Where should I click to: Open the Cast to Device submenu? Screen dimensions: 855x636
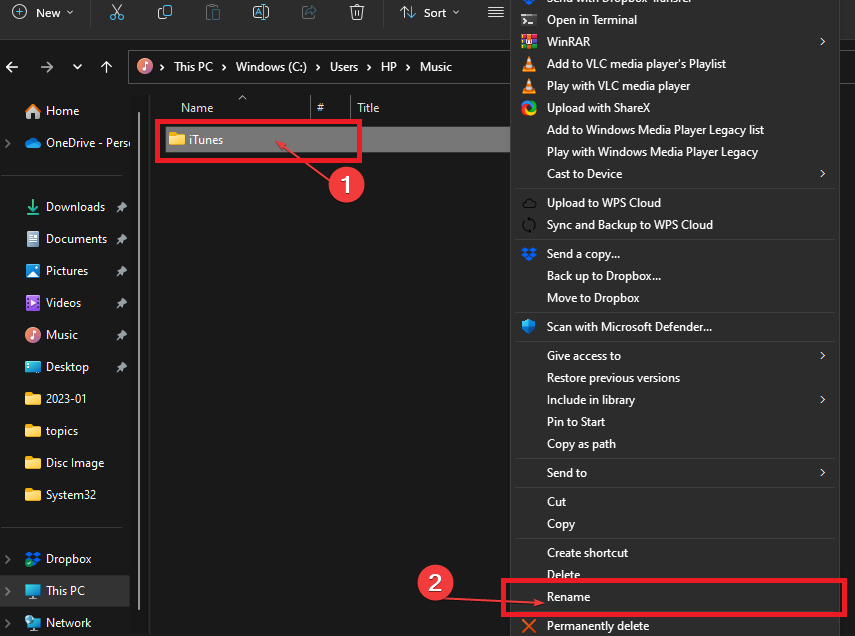pyautogui.click(x=675, y=174)
